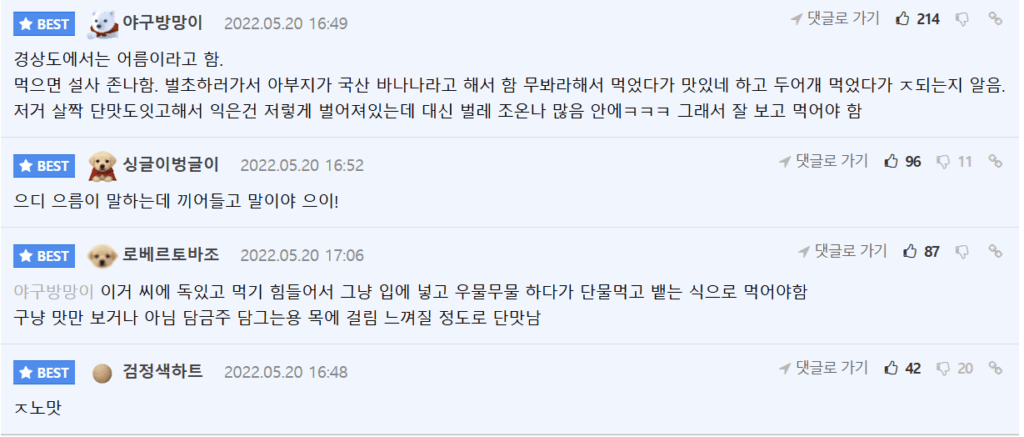Screen dimensions: 1024x437
Task: Dislike the comment from 로베르토바조
Action: [963, 251]
